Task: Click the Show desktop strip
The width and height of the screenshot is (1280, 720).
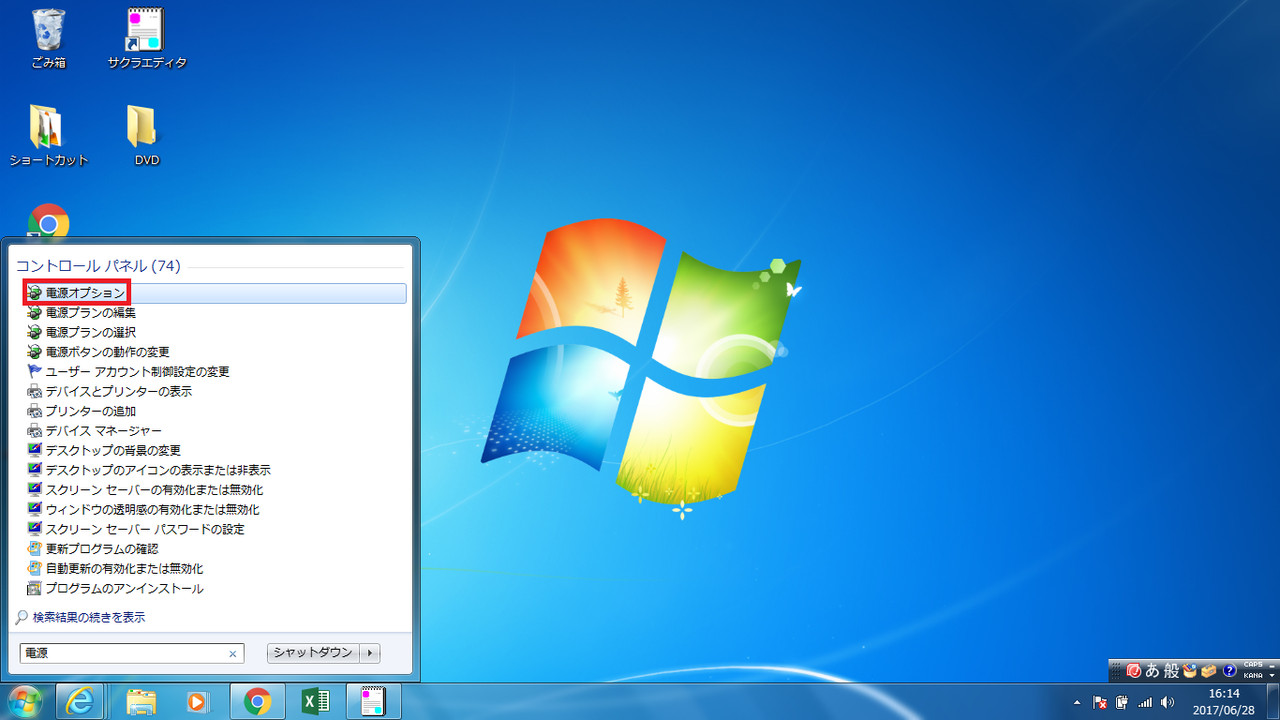Action: click(x=1272, y=702)
